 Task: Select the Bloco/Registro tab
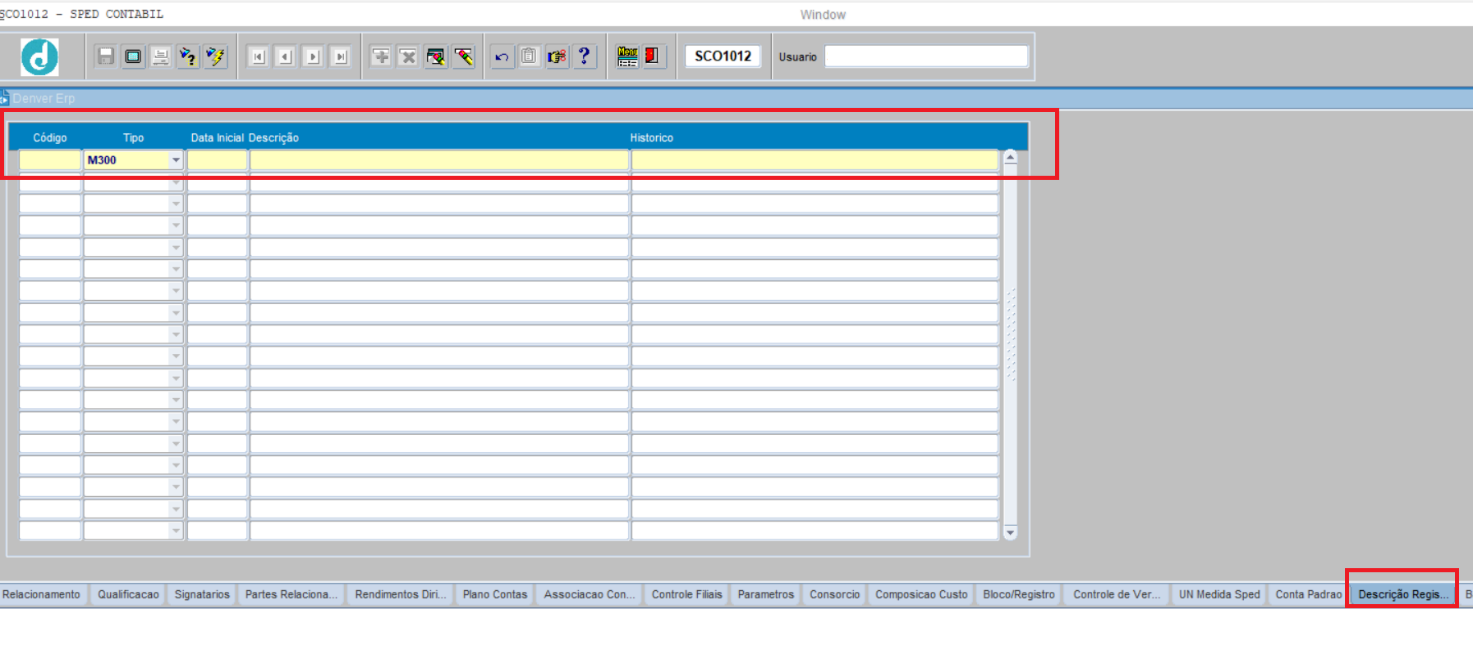click(x=1018, y=594)
